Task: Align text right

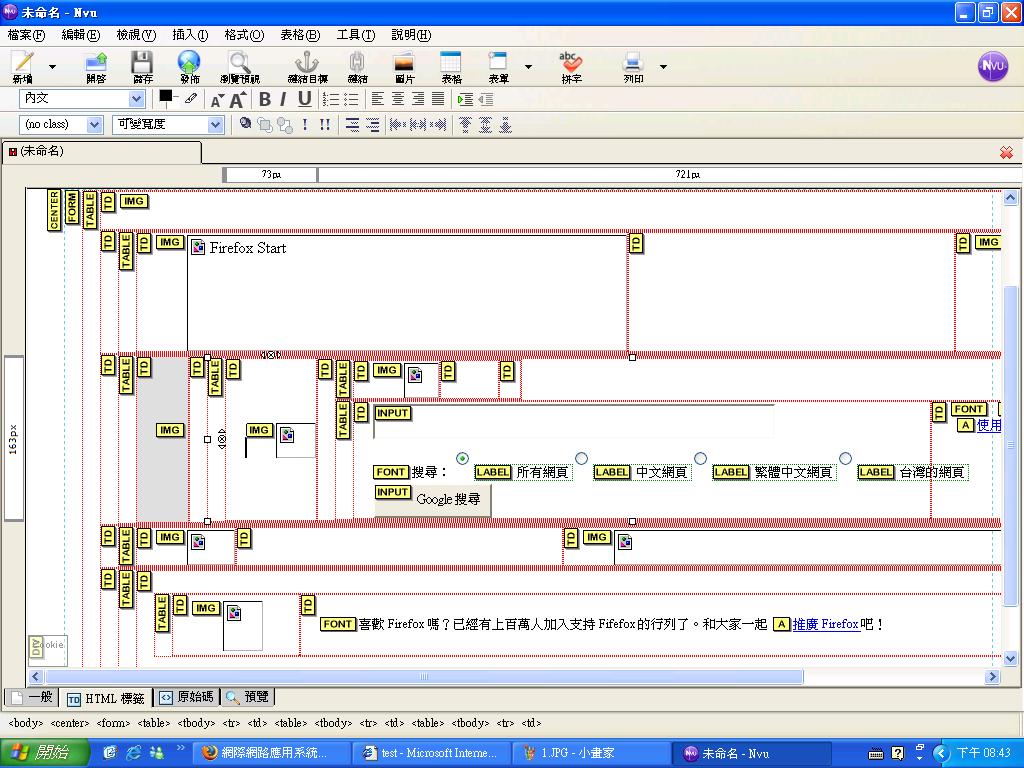Action: (x=418, y=99)
